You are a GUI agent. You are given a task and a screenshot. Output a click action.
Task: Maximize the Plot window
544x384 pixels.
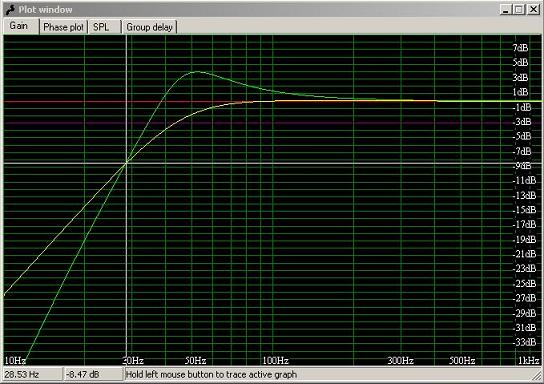[x=519, y=10]
